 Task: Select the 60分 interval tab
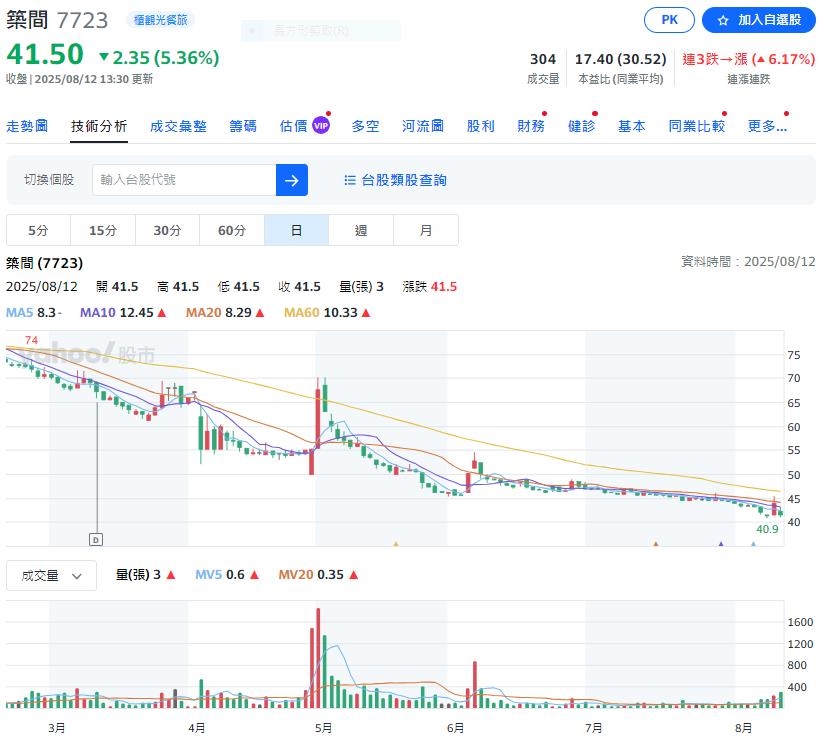232,229
